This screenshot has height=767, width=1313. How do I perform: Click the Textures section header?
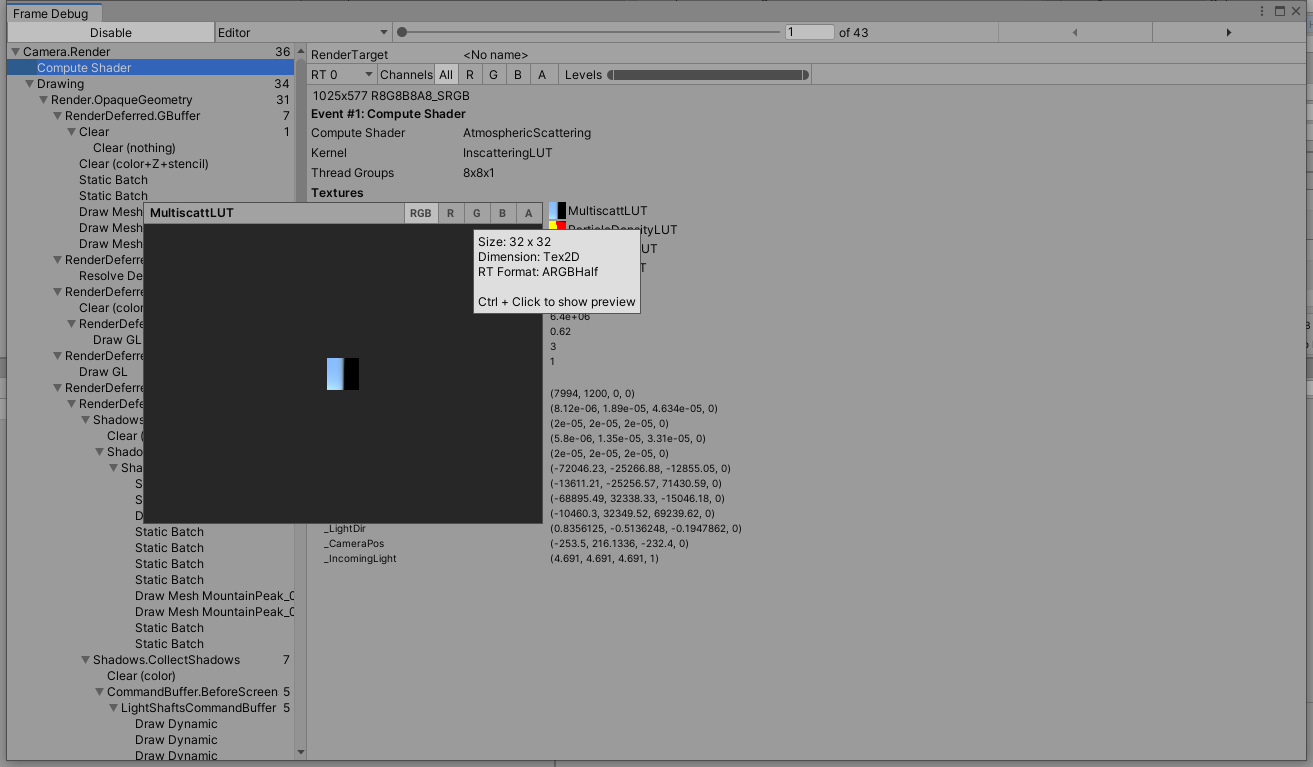coord(337,193)
